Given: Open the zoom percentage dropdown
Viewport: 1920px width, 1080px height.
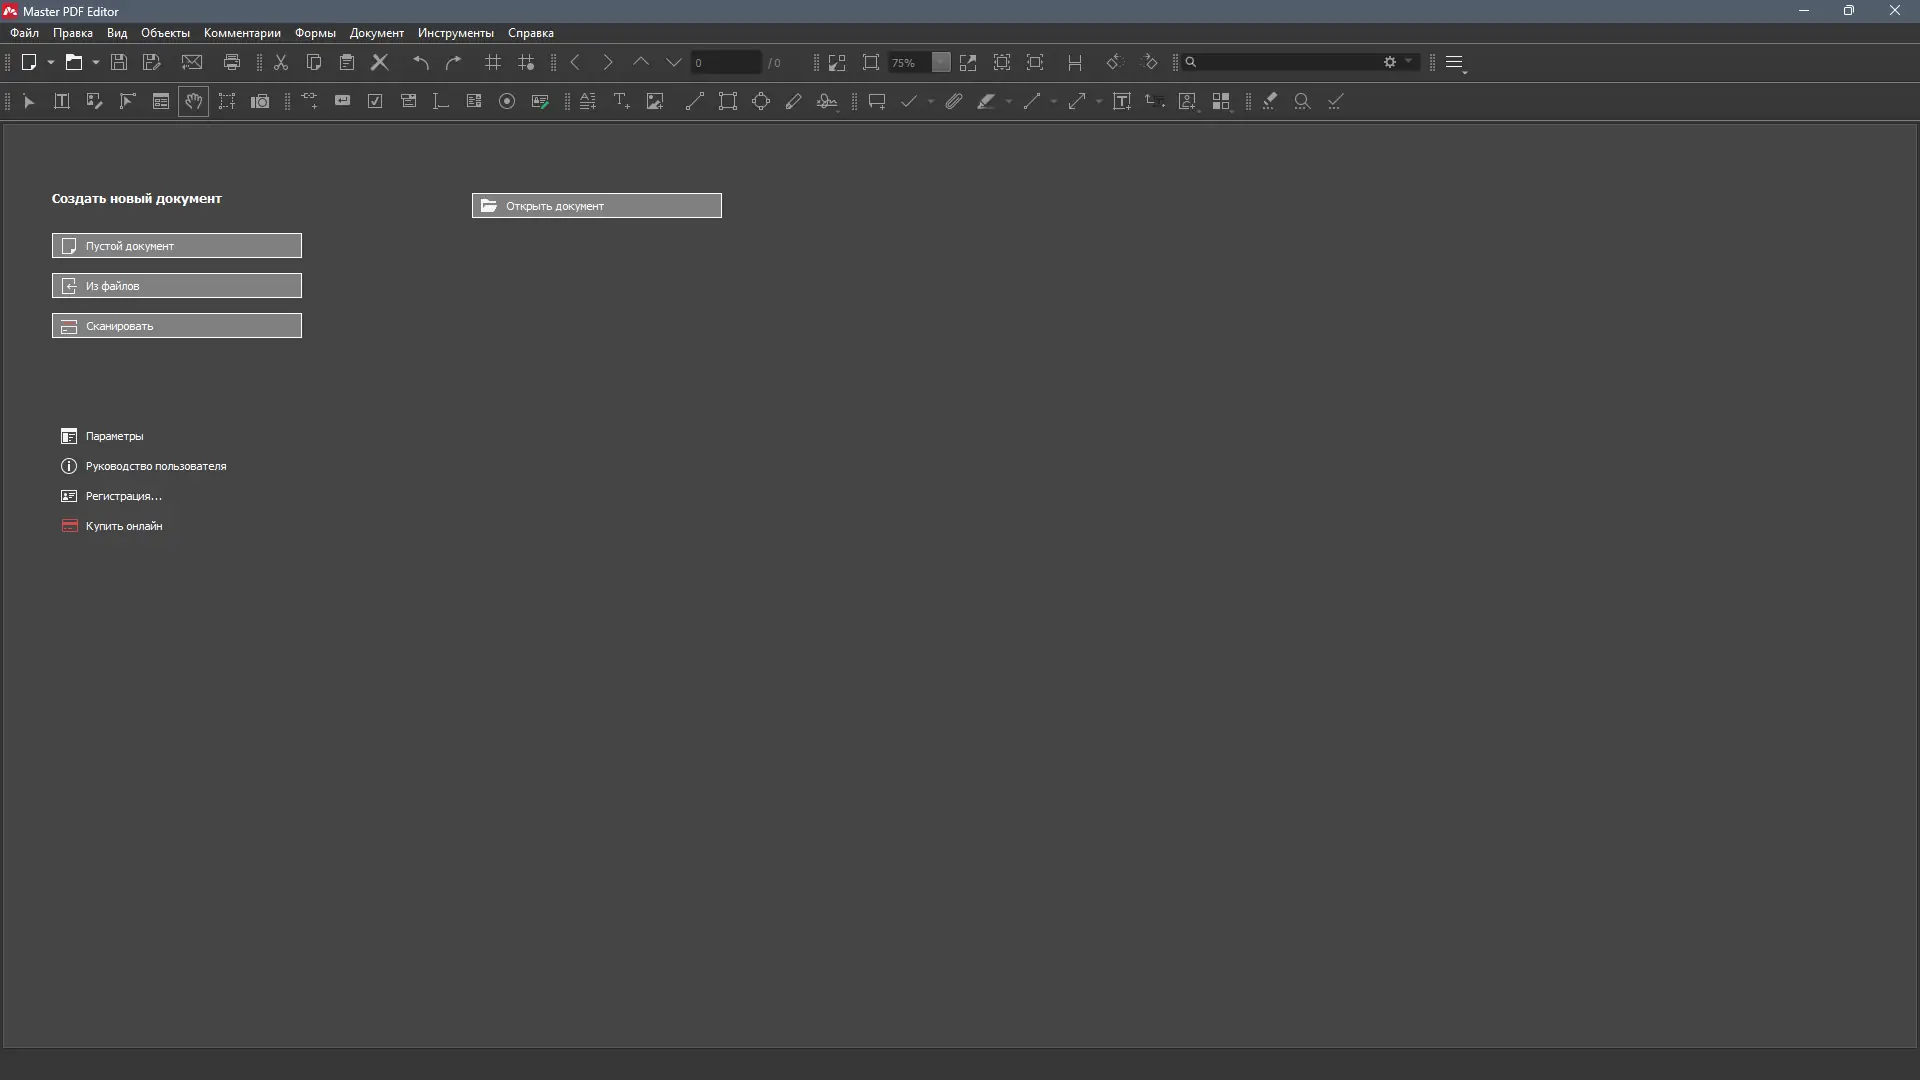Looking at the screenshot, I should click(940, 62).
